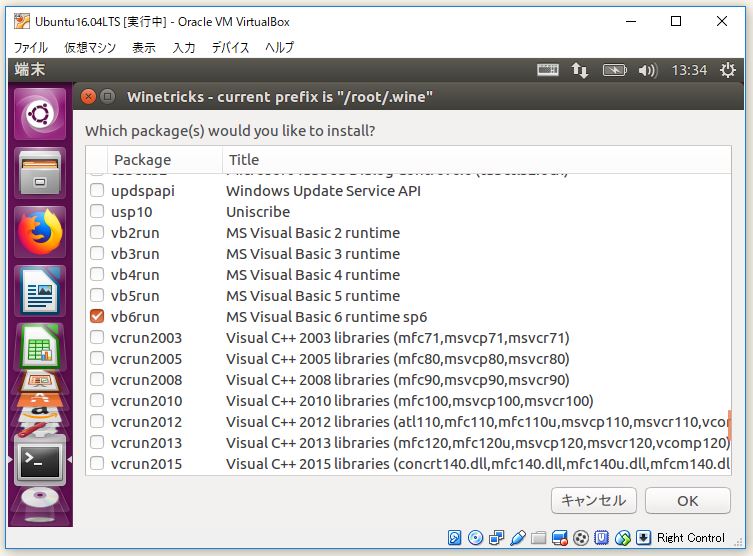This screenshot has width=753, height=556.
Task: Open network indicator in top panel
Action: 580,70
